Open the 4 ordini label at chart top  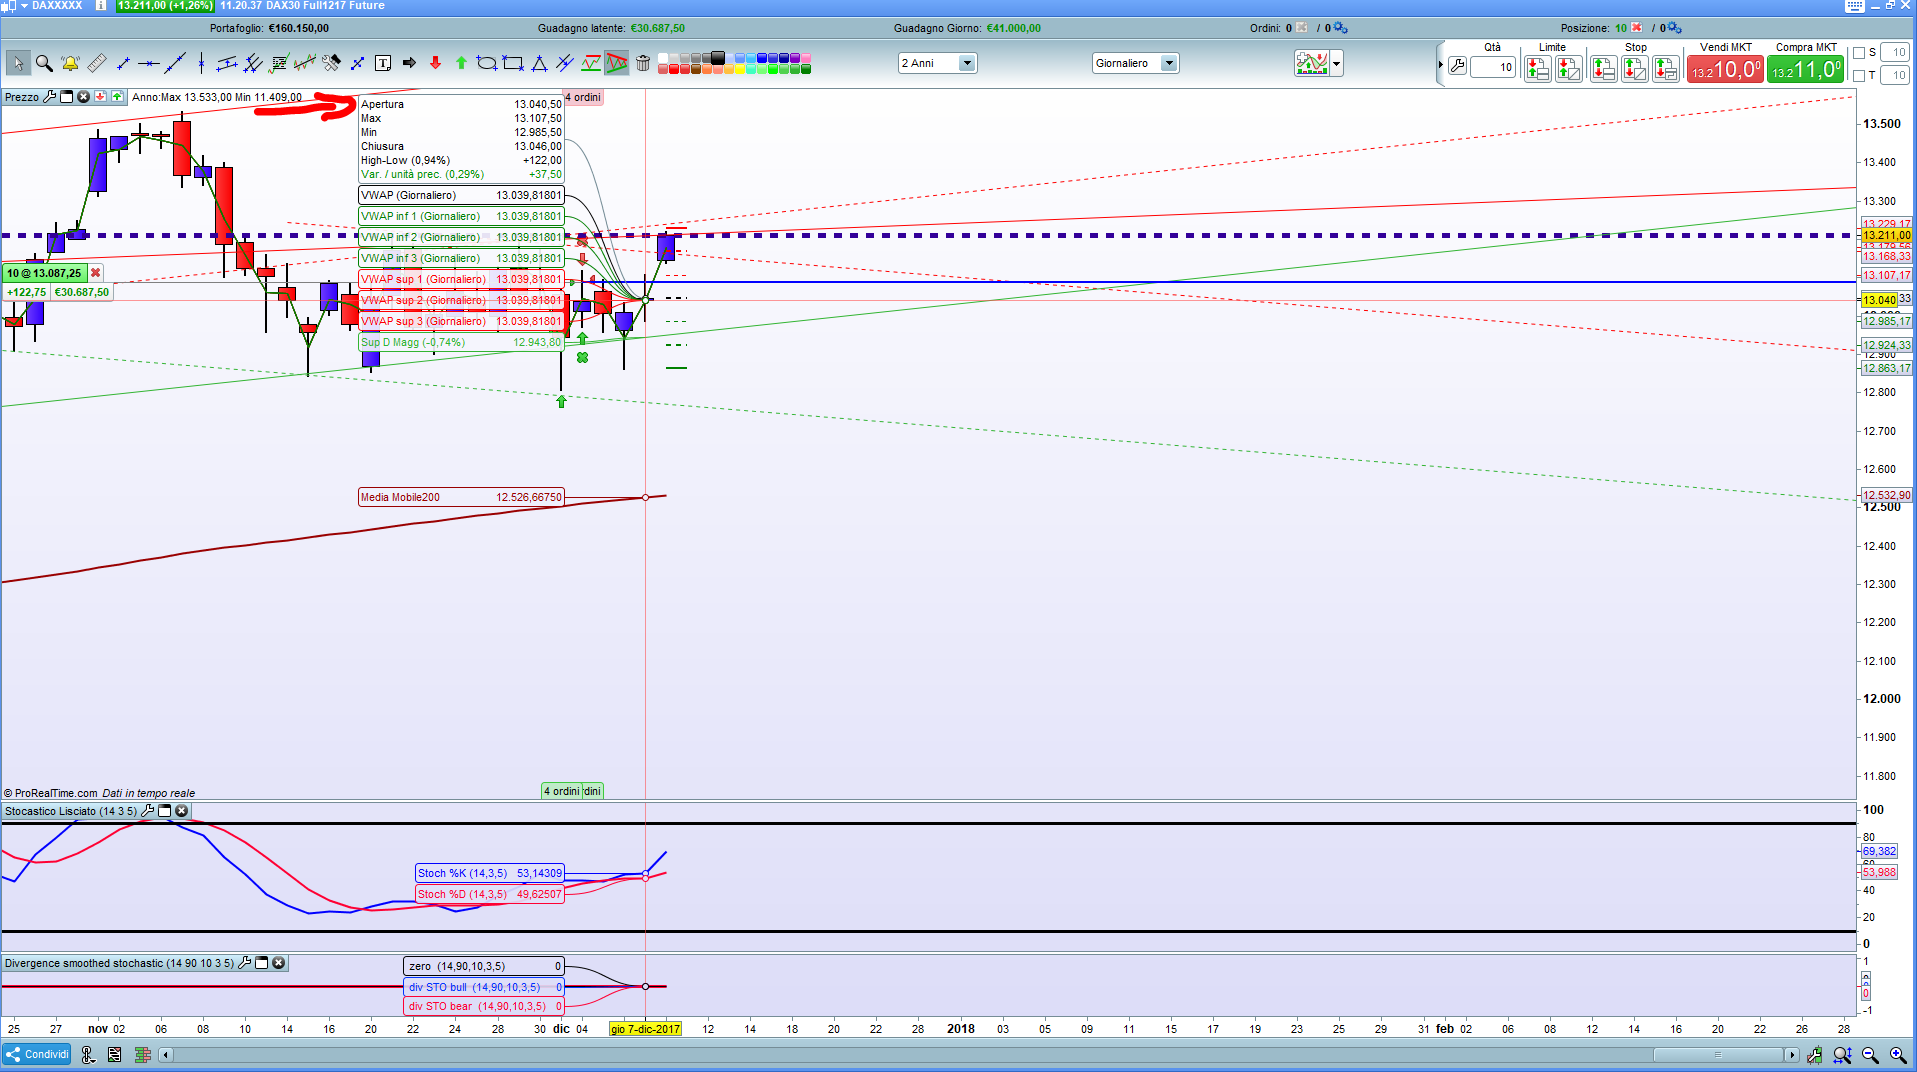coord(583,97)
